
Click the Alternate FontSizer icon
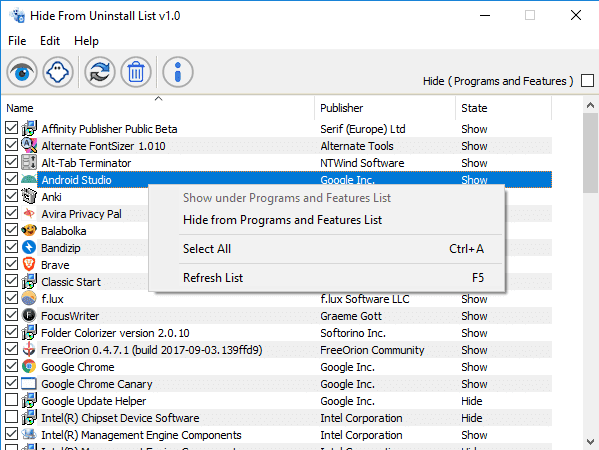pos(29,146)
